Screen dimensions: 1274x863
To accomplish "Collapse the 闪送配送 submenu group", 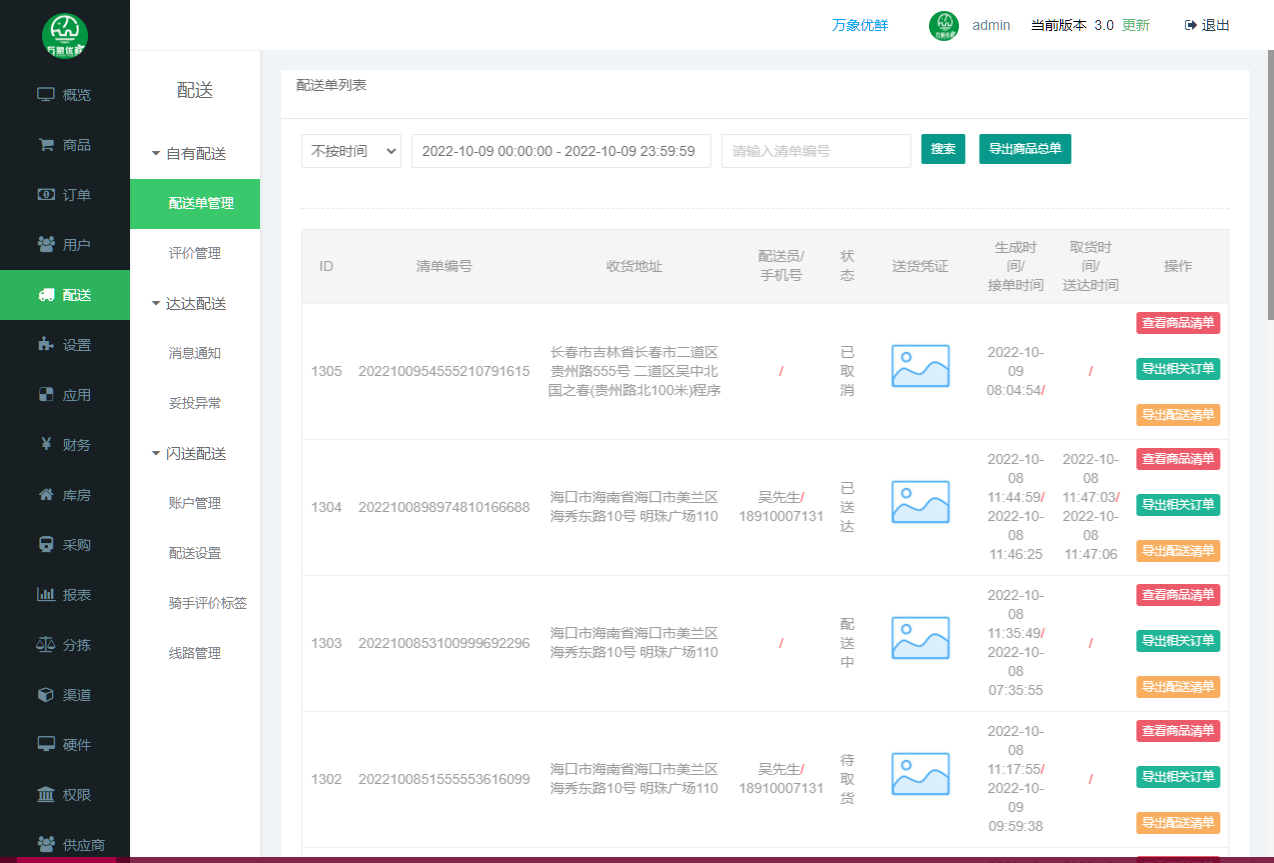I will [189, 454].
